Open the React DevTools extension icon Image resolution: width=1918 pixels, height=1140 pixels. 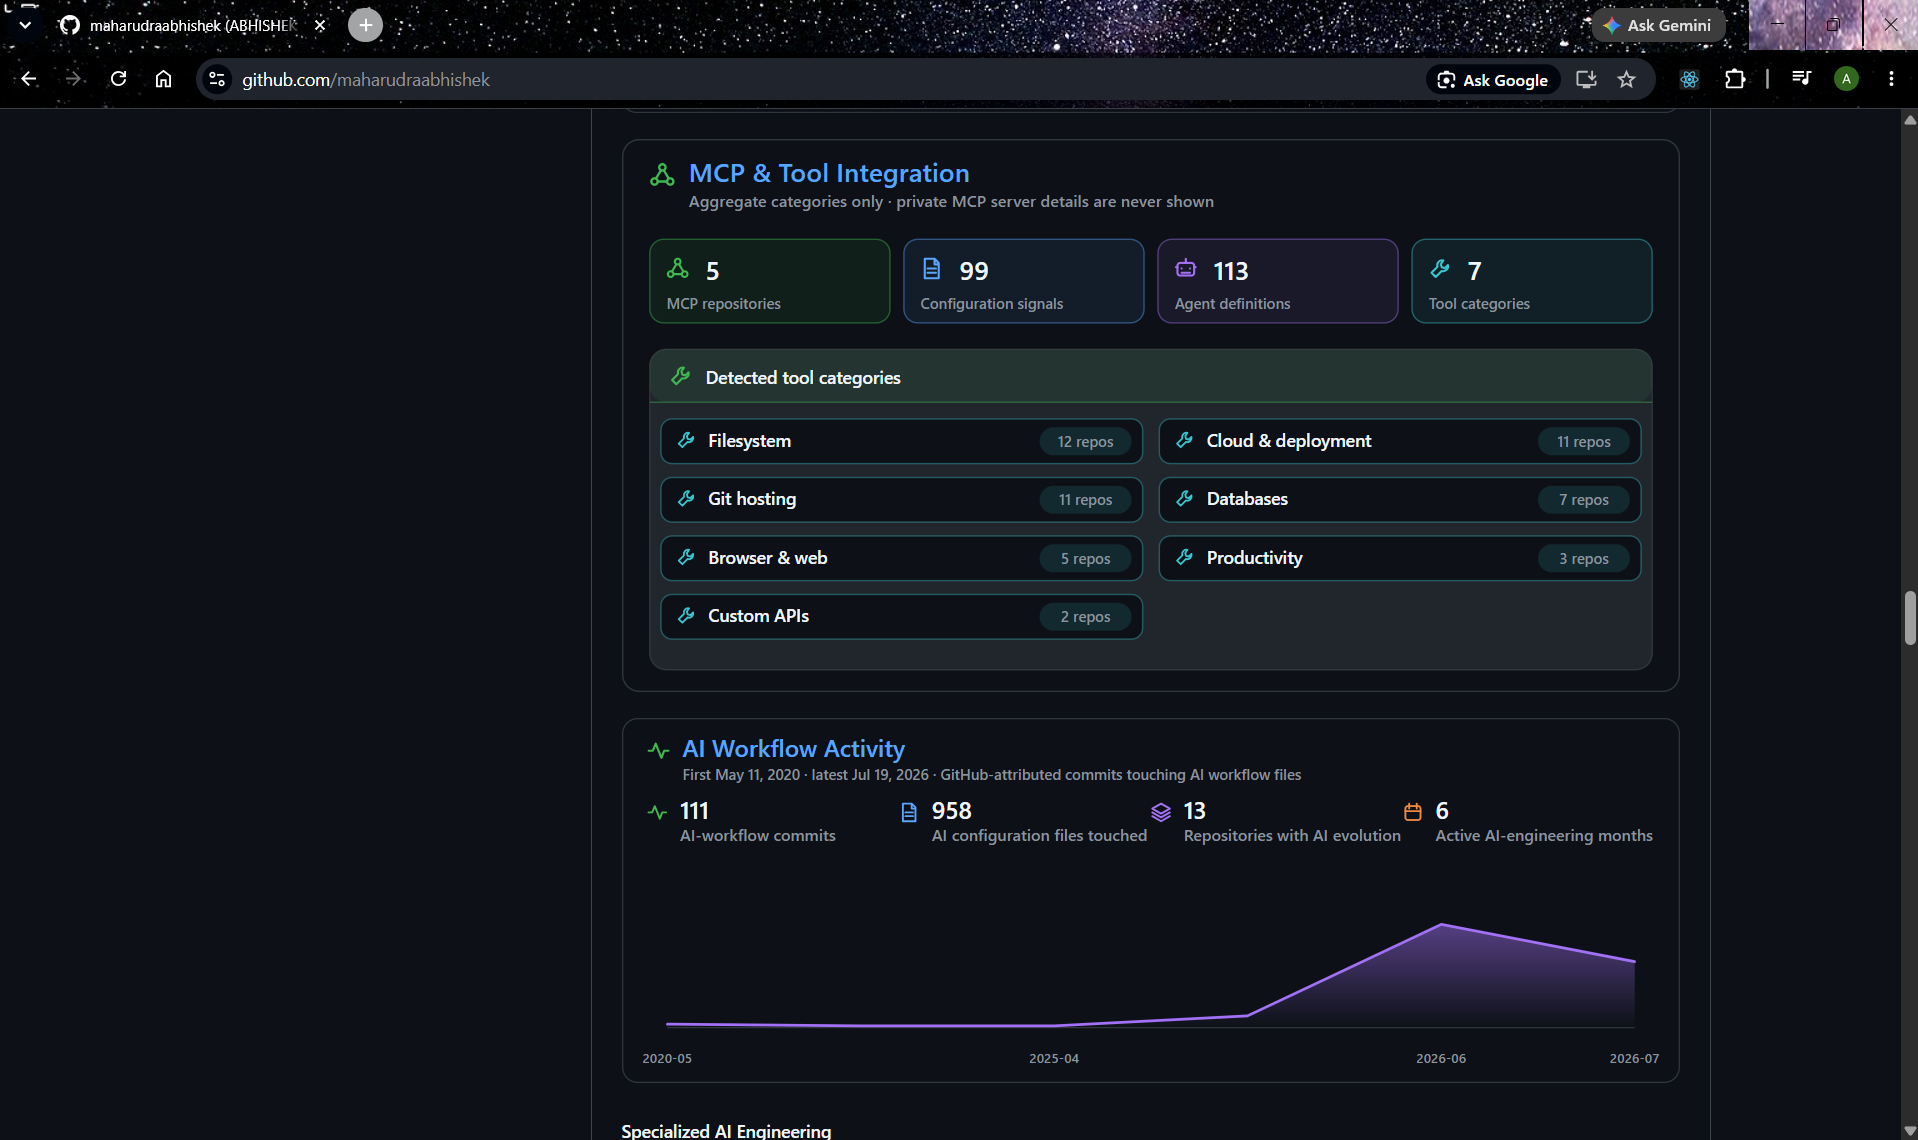[x=1689, y=79]
